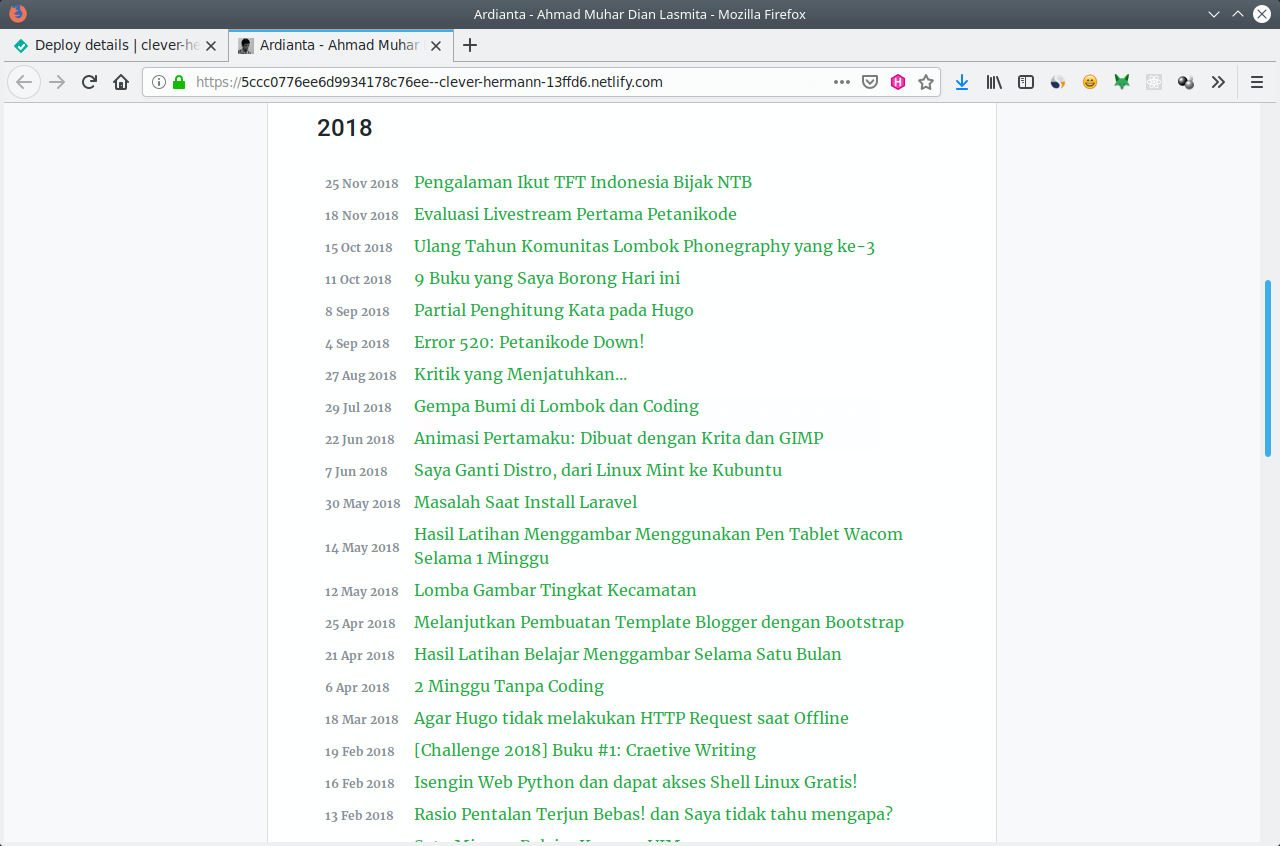The width and height of the screenshot is (1280, 846).
Task: Bookmark this page with the star
Action: pyautogui.click(x=927, y=82)
